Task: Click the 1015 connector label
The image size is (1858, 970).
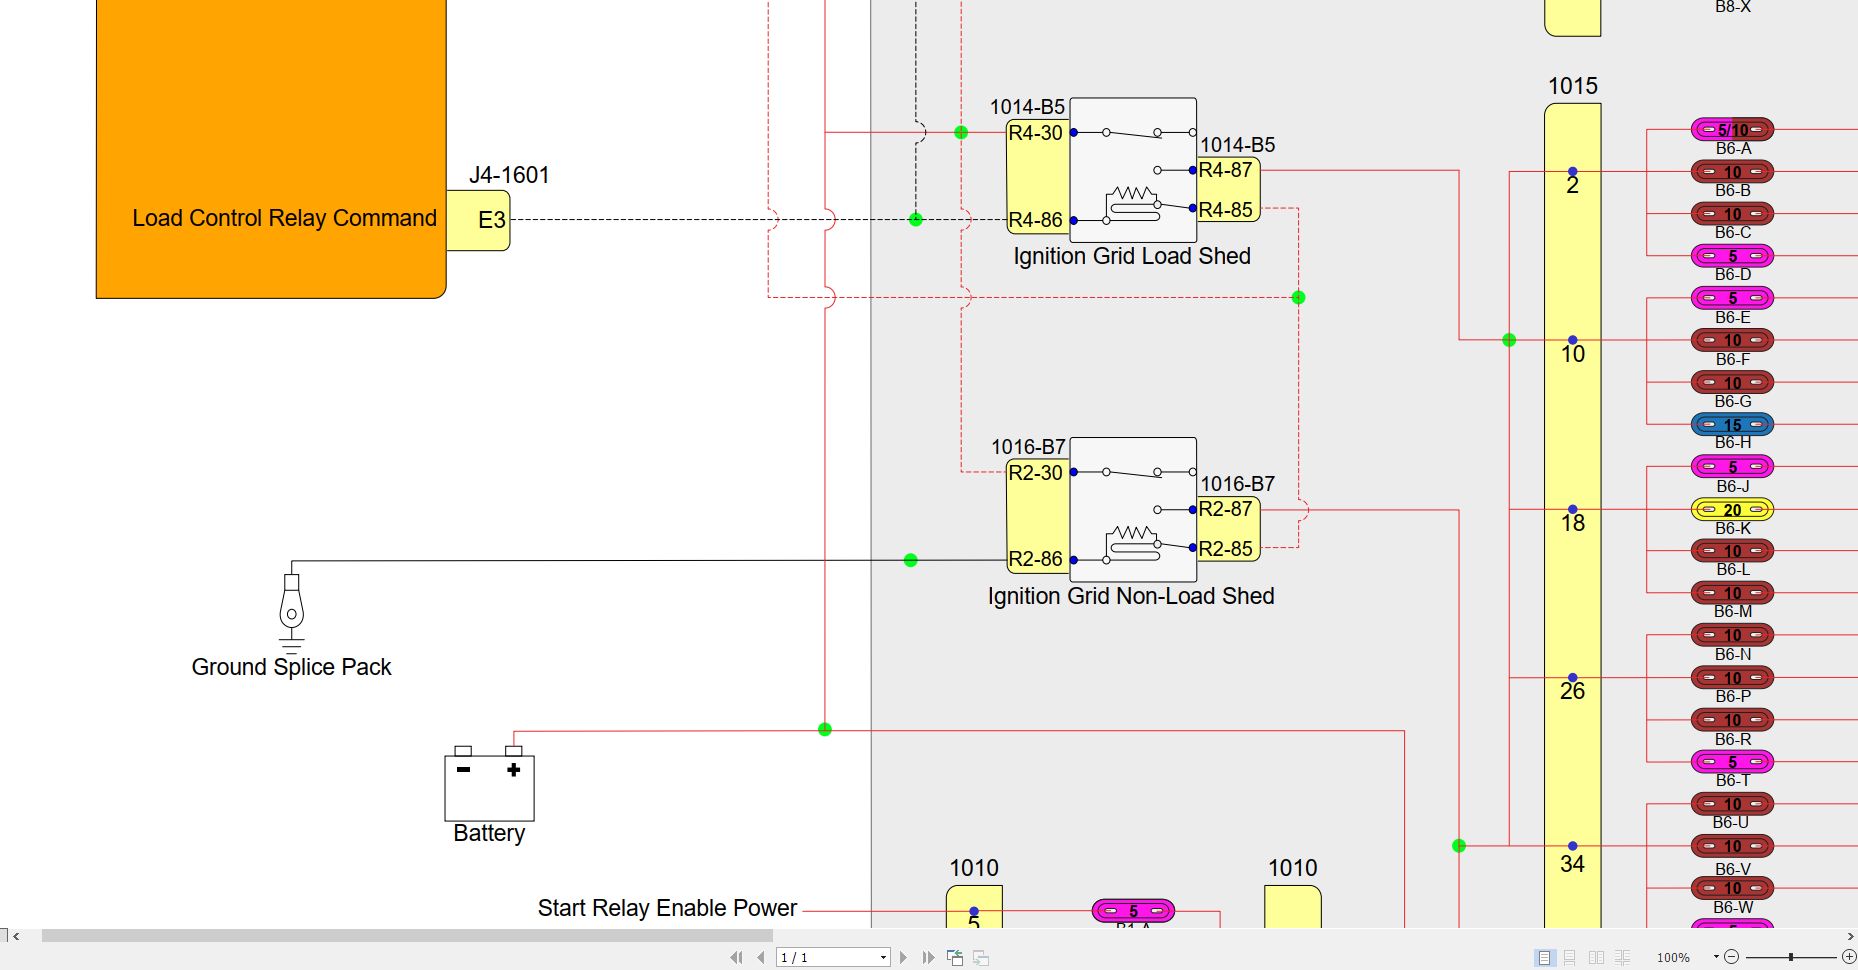Action: (1573, 86)
